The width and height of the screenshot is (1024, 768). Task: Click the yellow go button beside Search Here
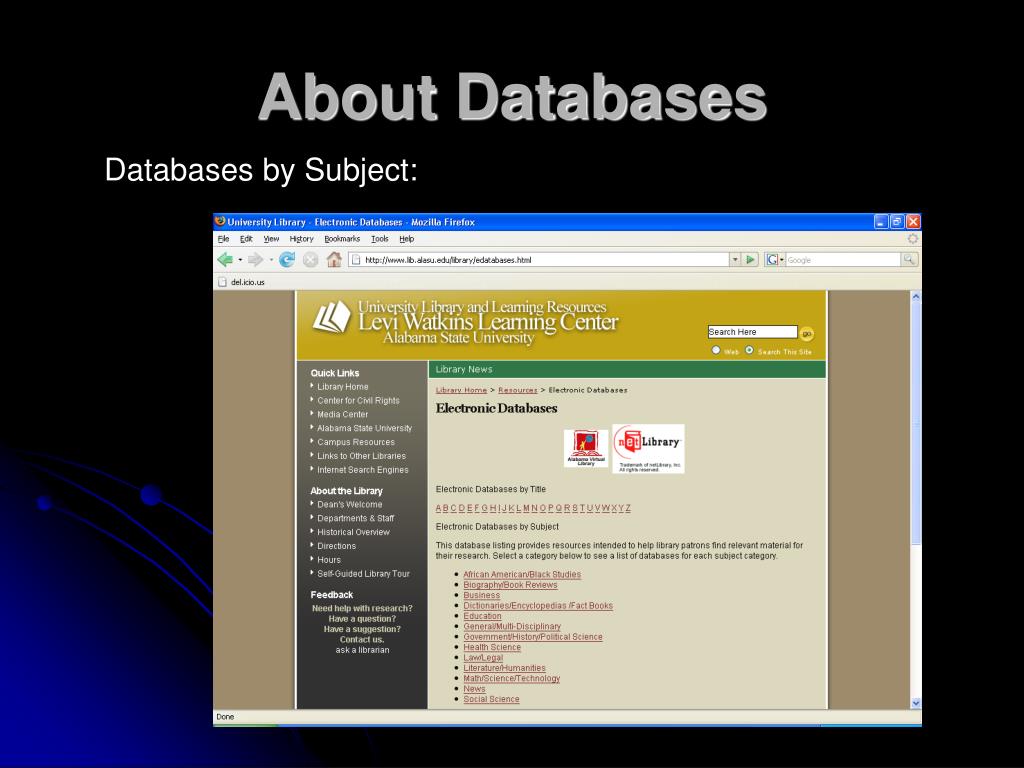point(807,334)
